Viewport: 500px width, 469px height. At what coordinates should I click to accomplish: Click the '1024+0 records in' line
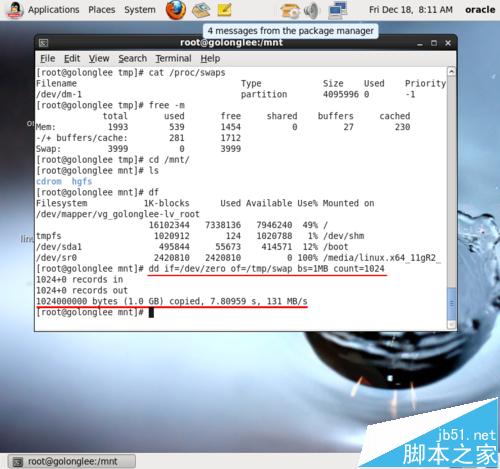[x=79, y=279]
